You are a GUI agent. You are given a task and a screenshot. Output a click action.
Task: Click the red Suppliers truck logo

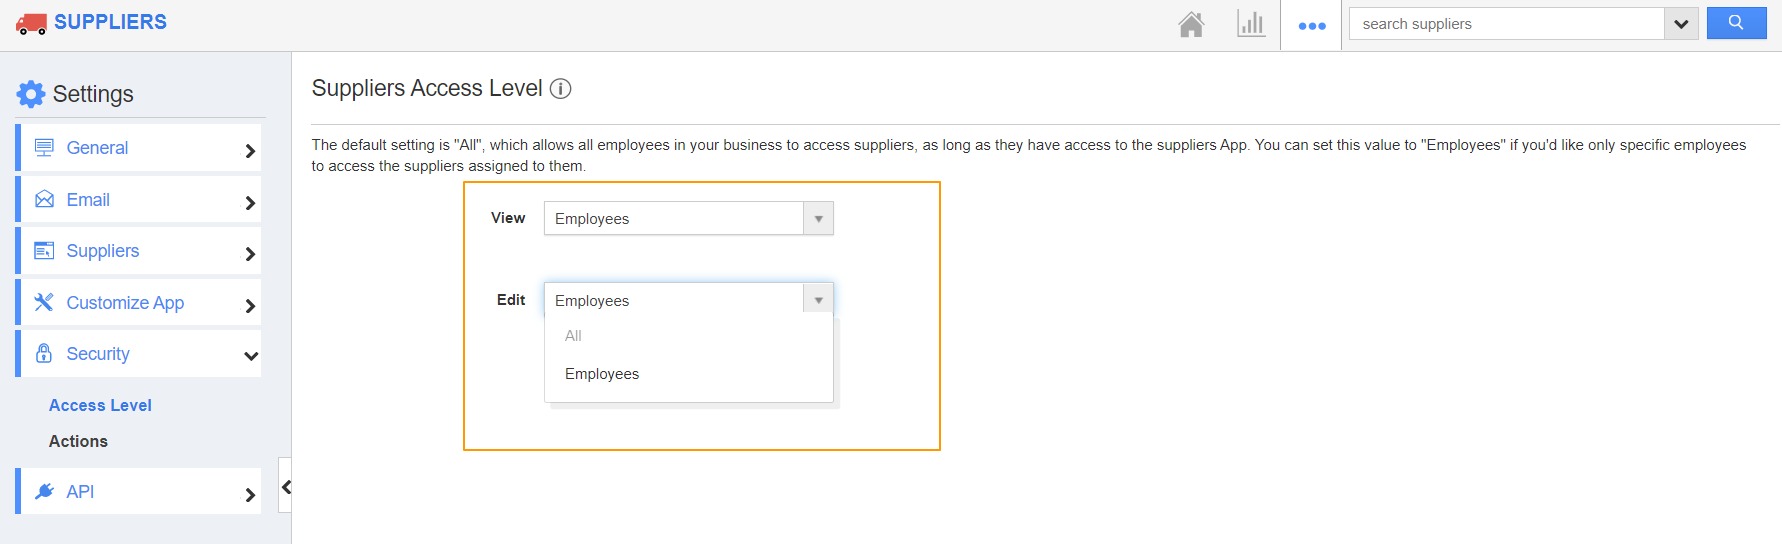[31, 23]
